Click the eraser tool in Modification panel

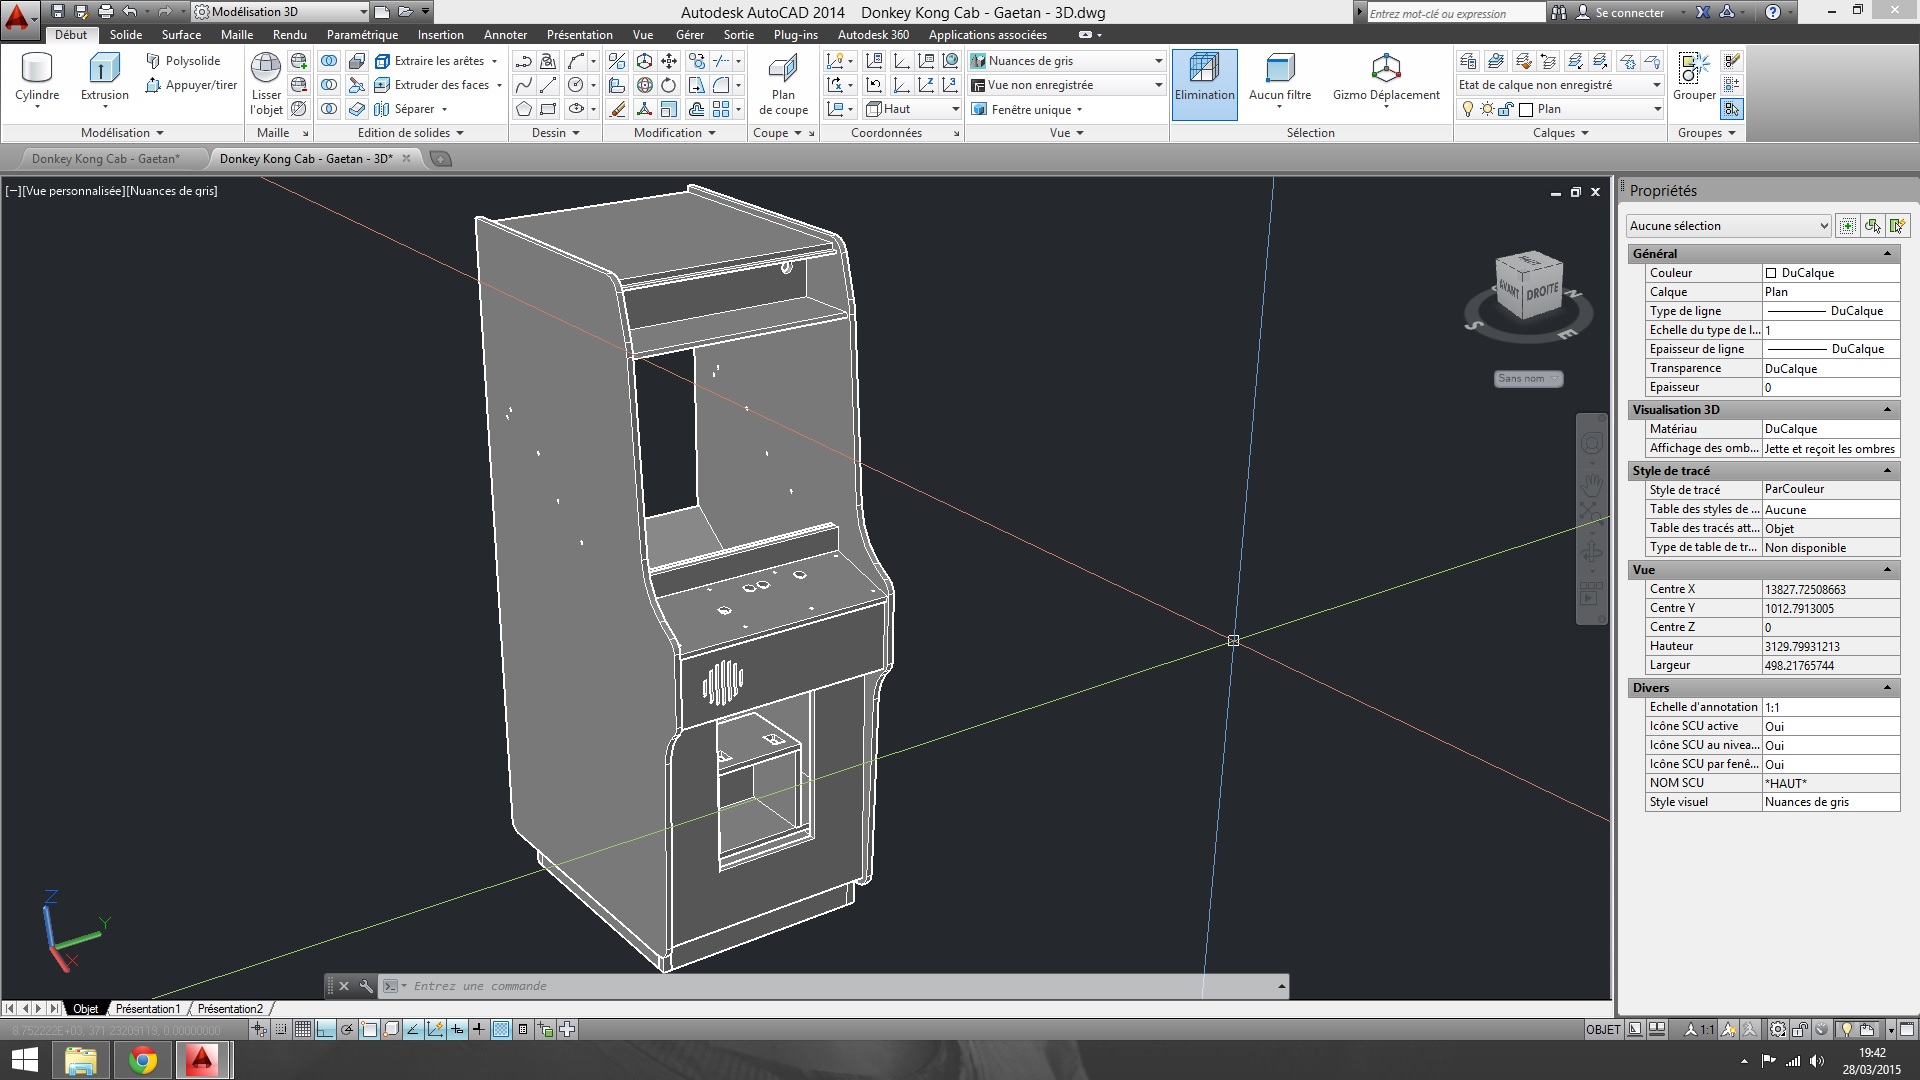click(x=617, y=109)
